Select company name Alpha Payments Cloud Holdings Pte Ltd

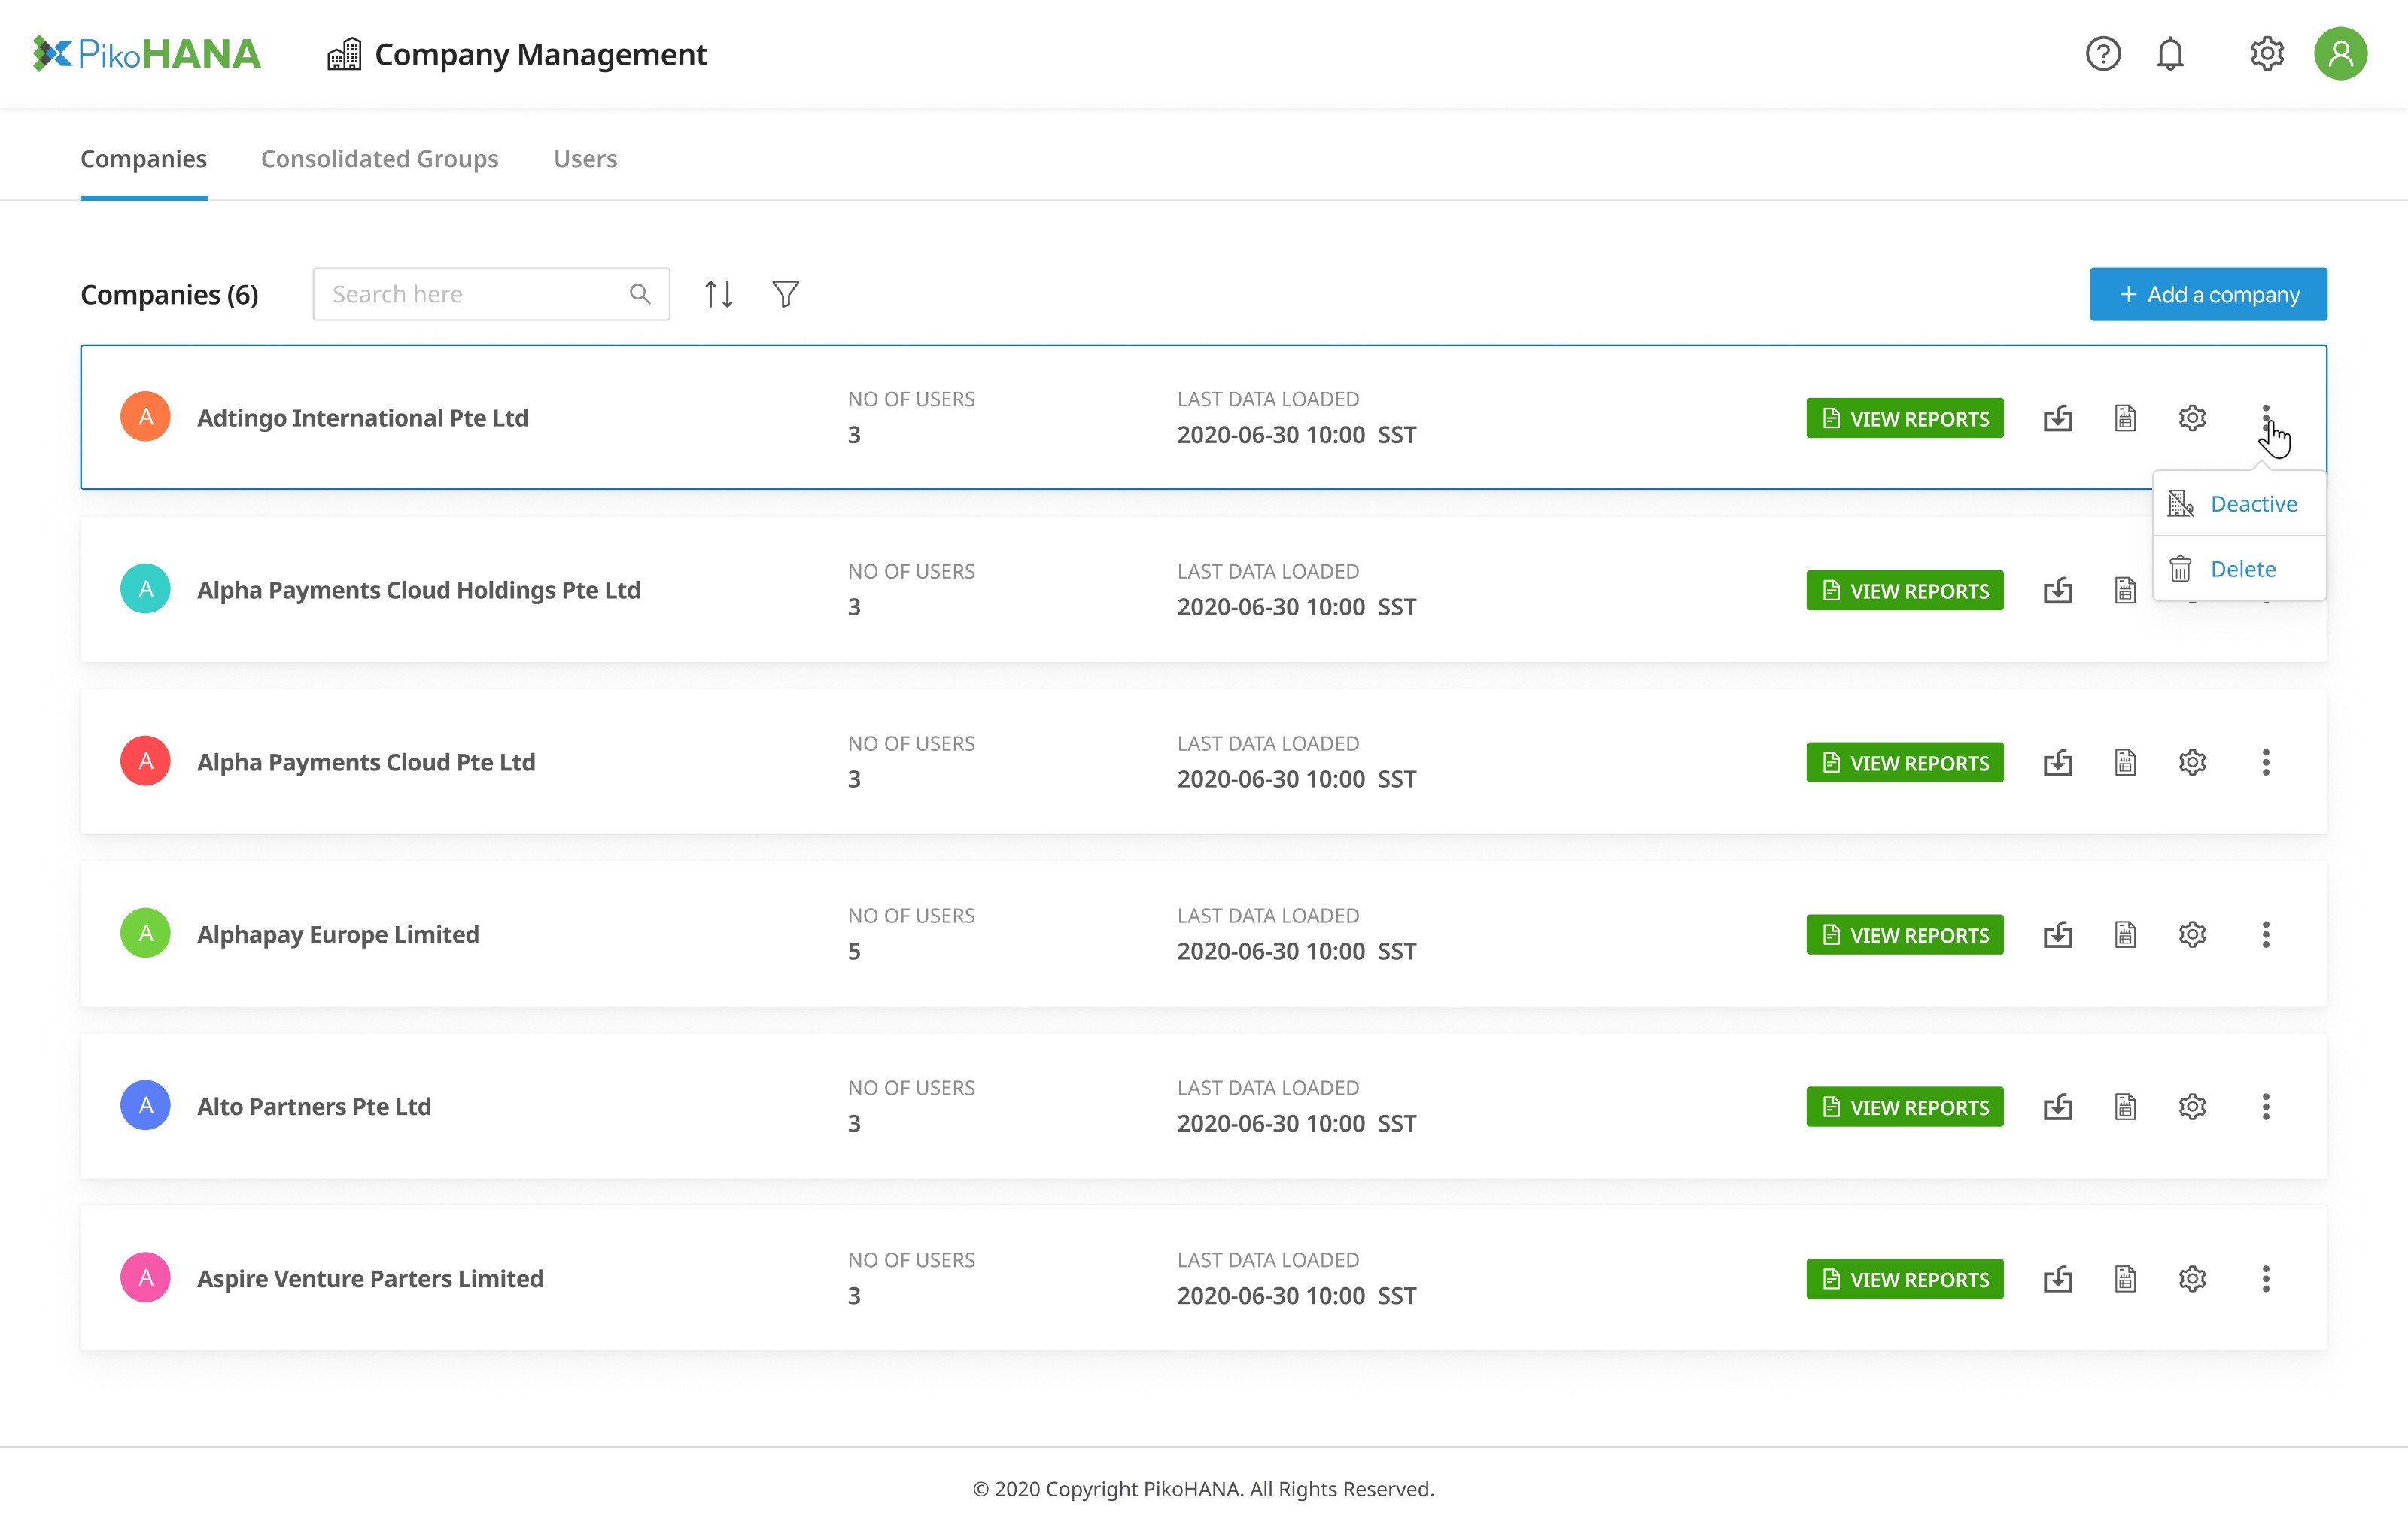(418, 590)
